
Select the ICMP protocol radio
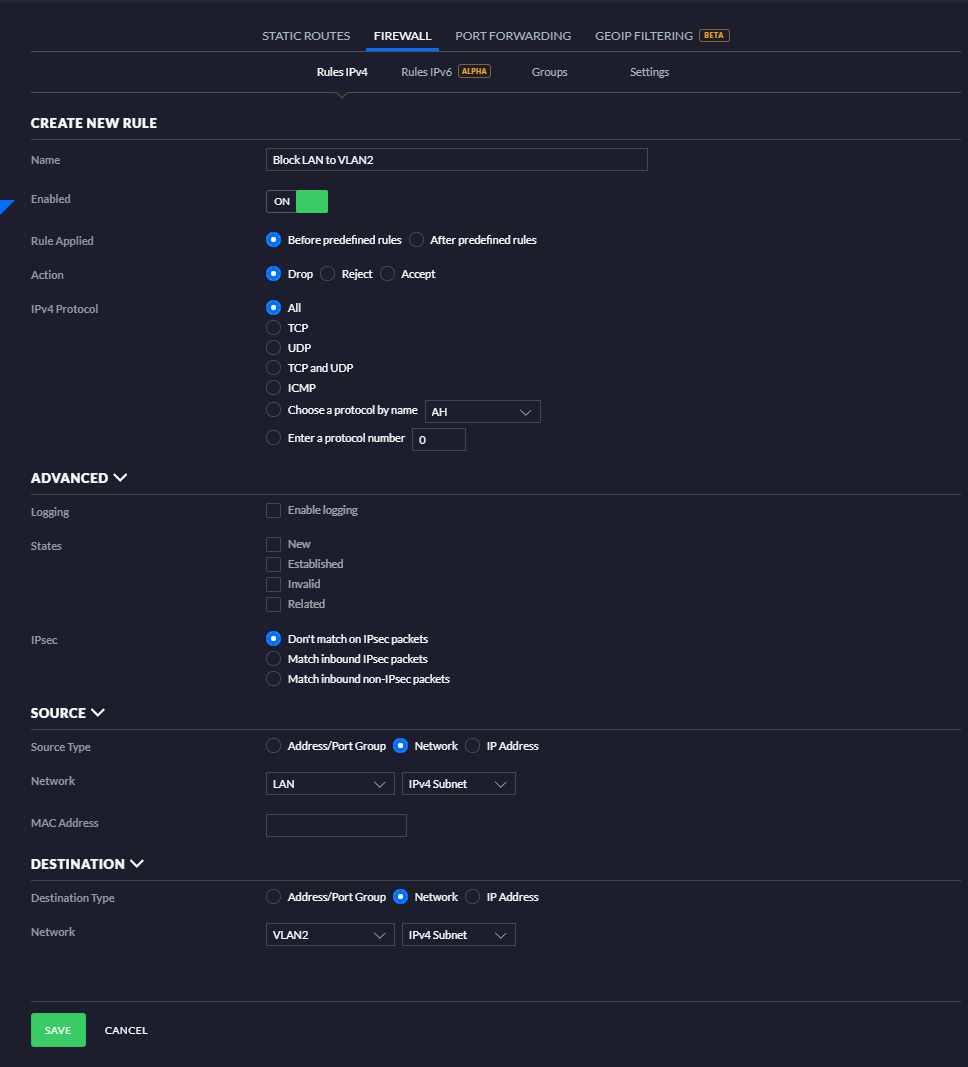coord(273,388)
